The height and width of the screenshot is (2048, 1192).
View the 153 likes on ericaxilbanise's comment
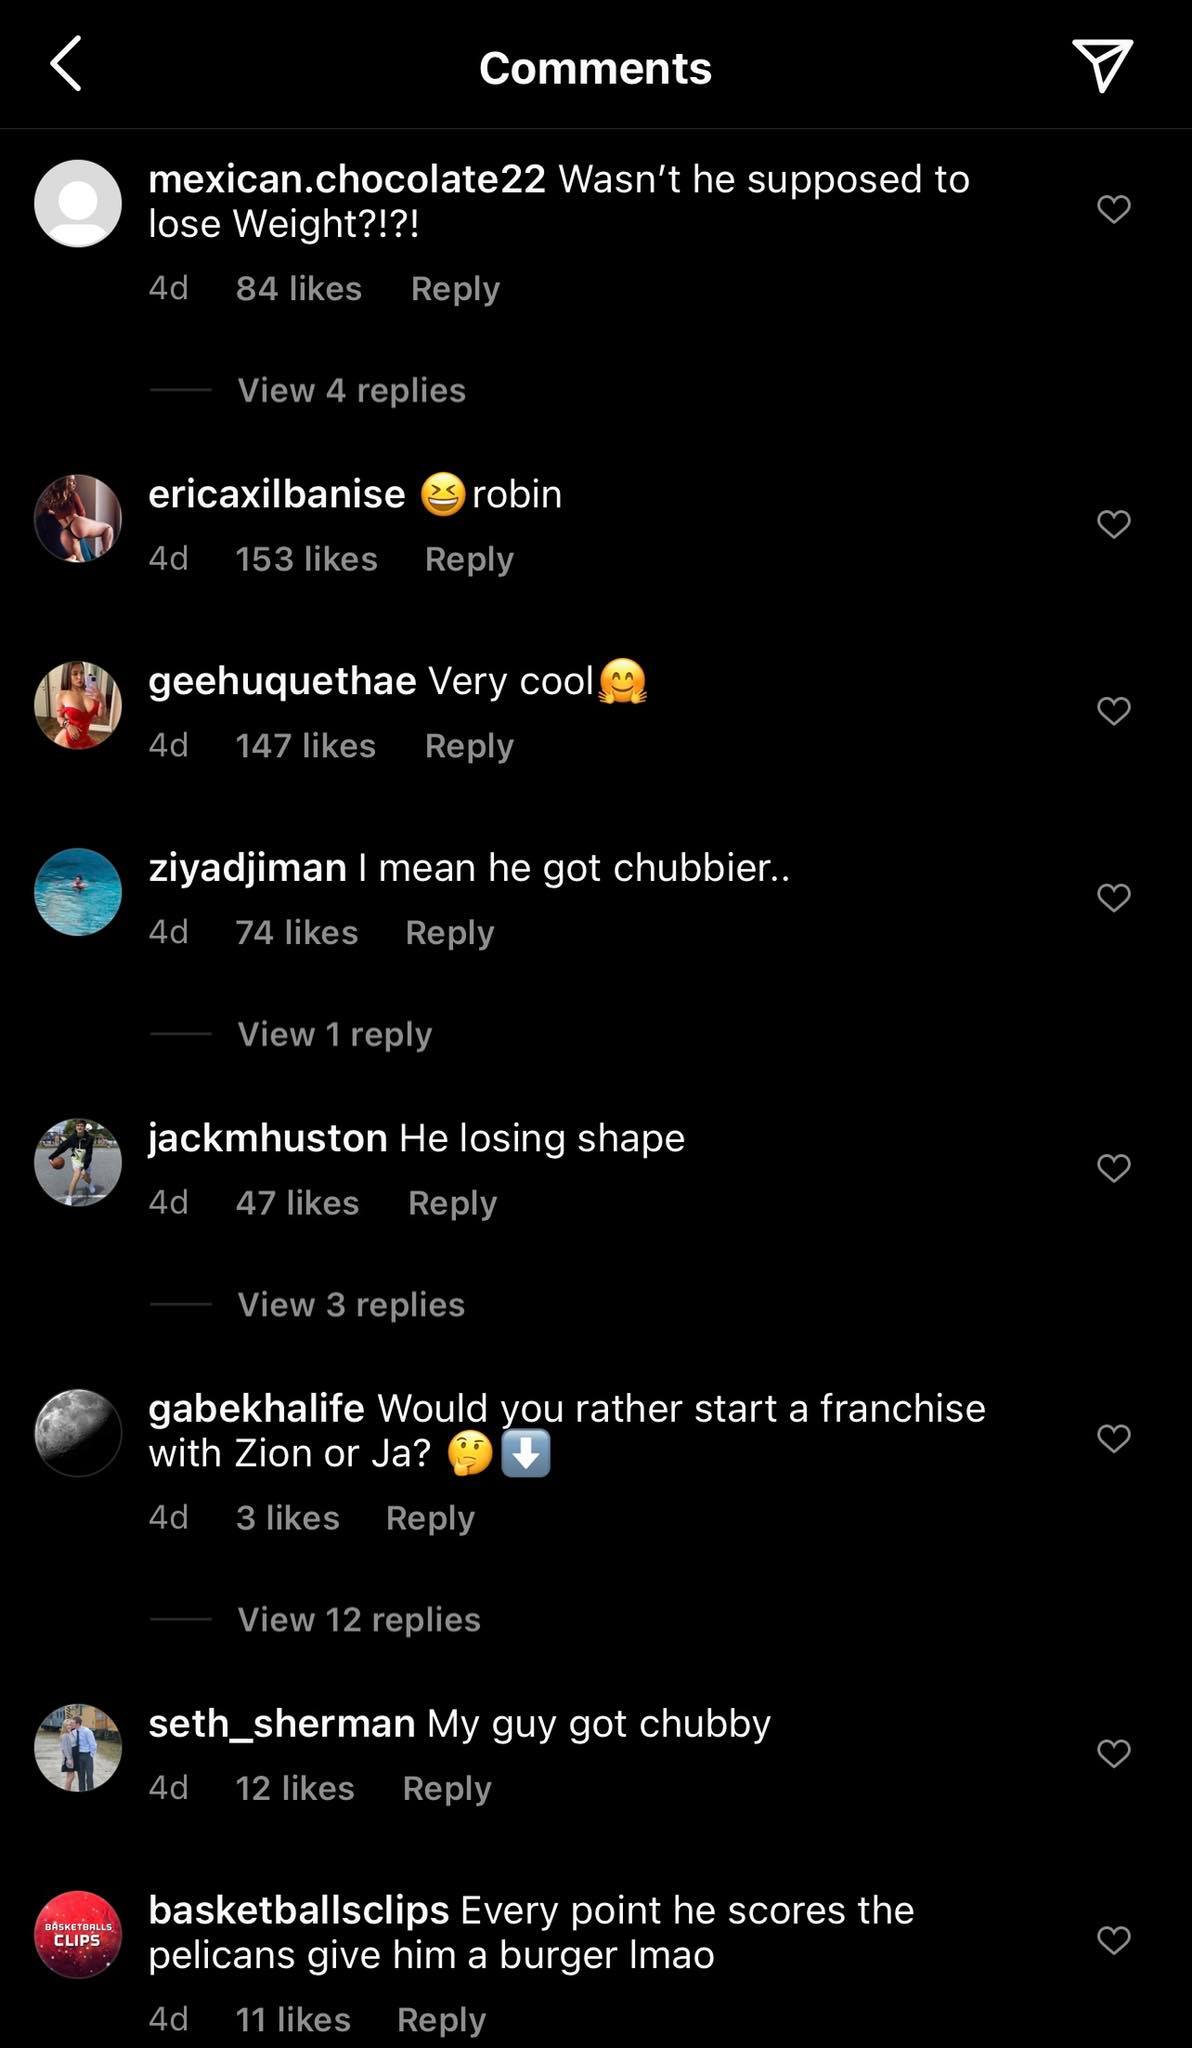pyautogui.click(x=306, y=559)
